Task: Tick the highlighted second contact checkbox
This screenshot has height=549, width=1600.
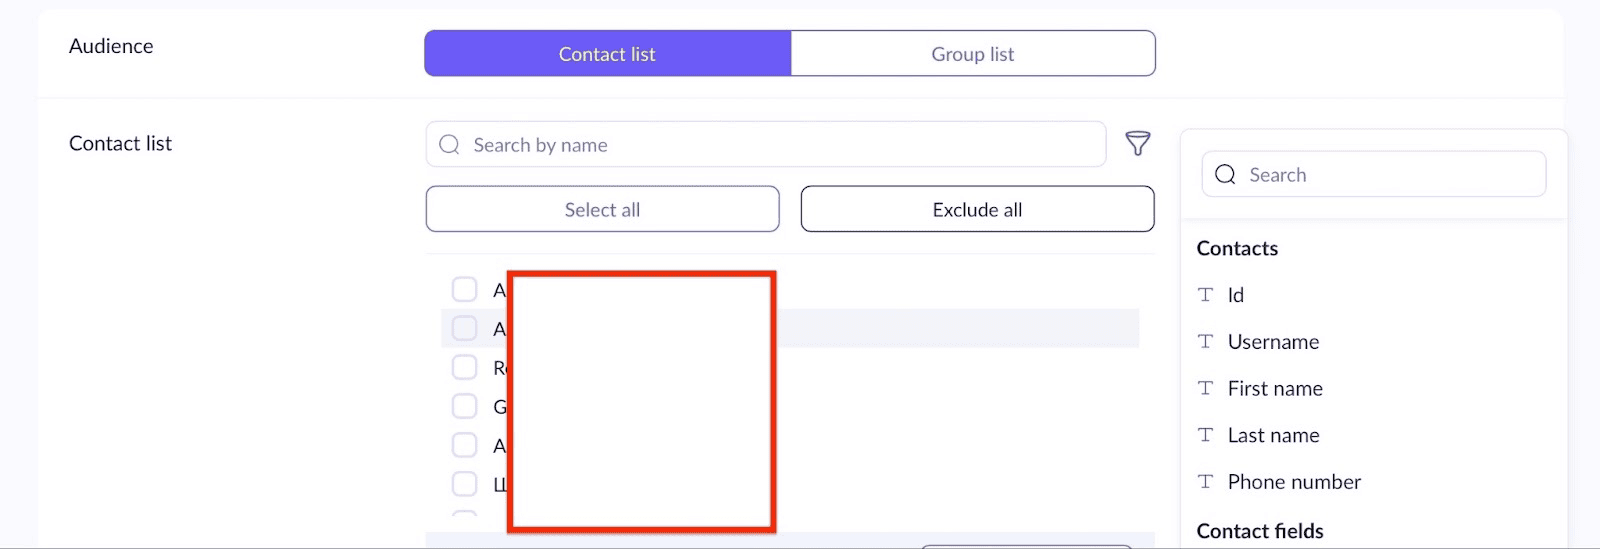Action: [x=465, y=328]
